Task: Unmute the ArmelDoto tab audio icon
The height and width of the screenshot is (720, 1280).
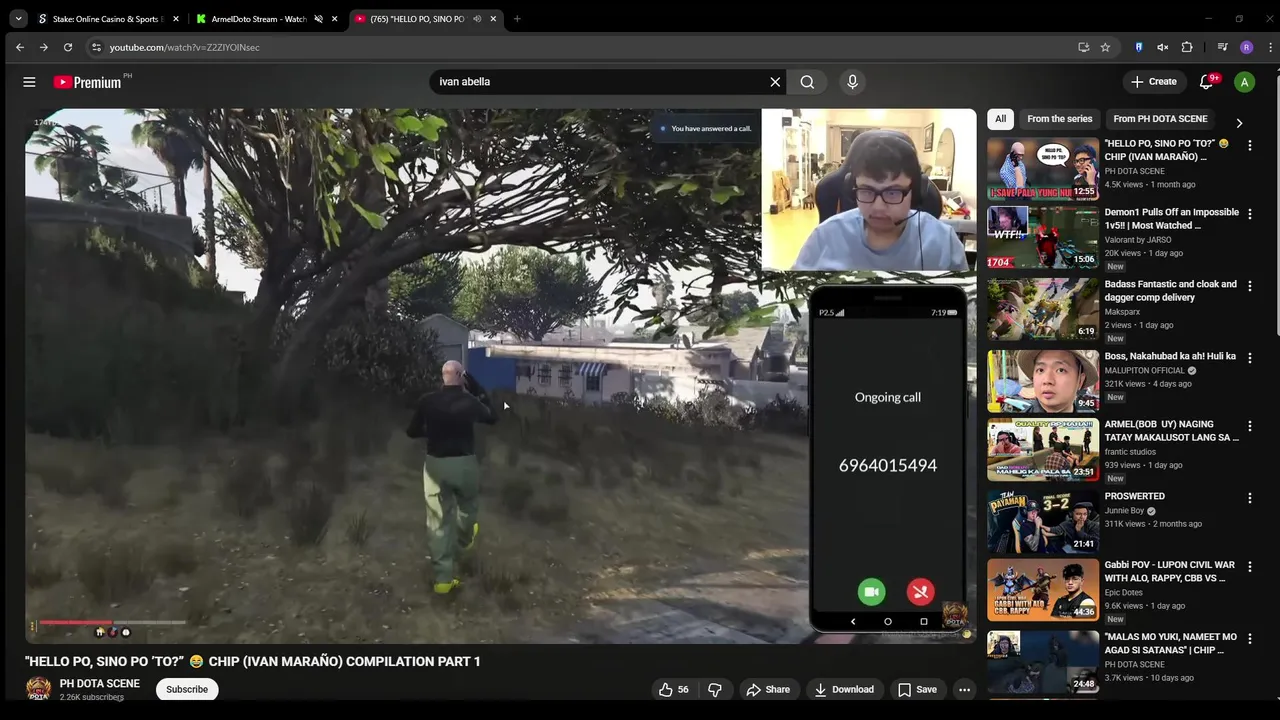Action: 319,19
